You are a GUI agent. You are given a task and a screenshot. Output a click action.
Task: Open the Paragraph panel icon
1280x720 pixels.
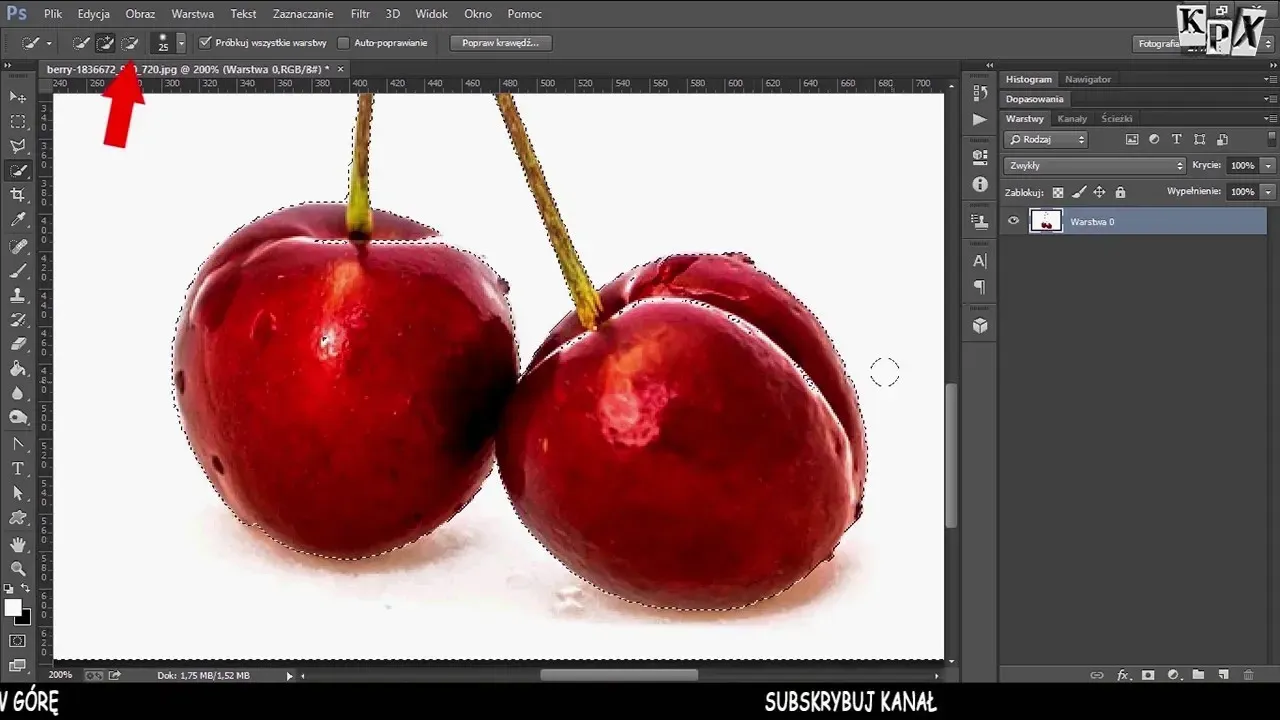pyautogui.click(x=979, y=287)
